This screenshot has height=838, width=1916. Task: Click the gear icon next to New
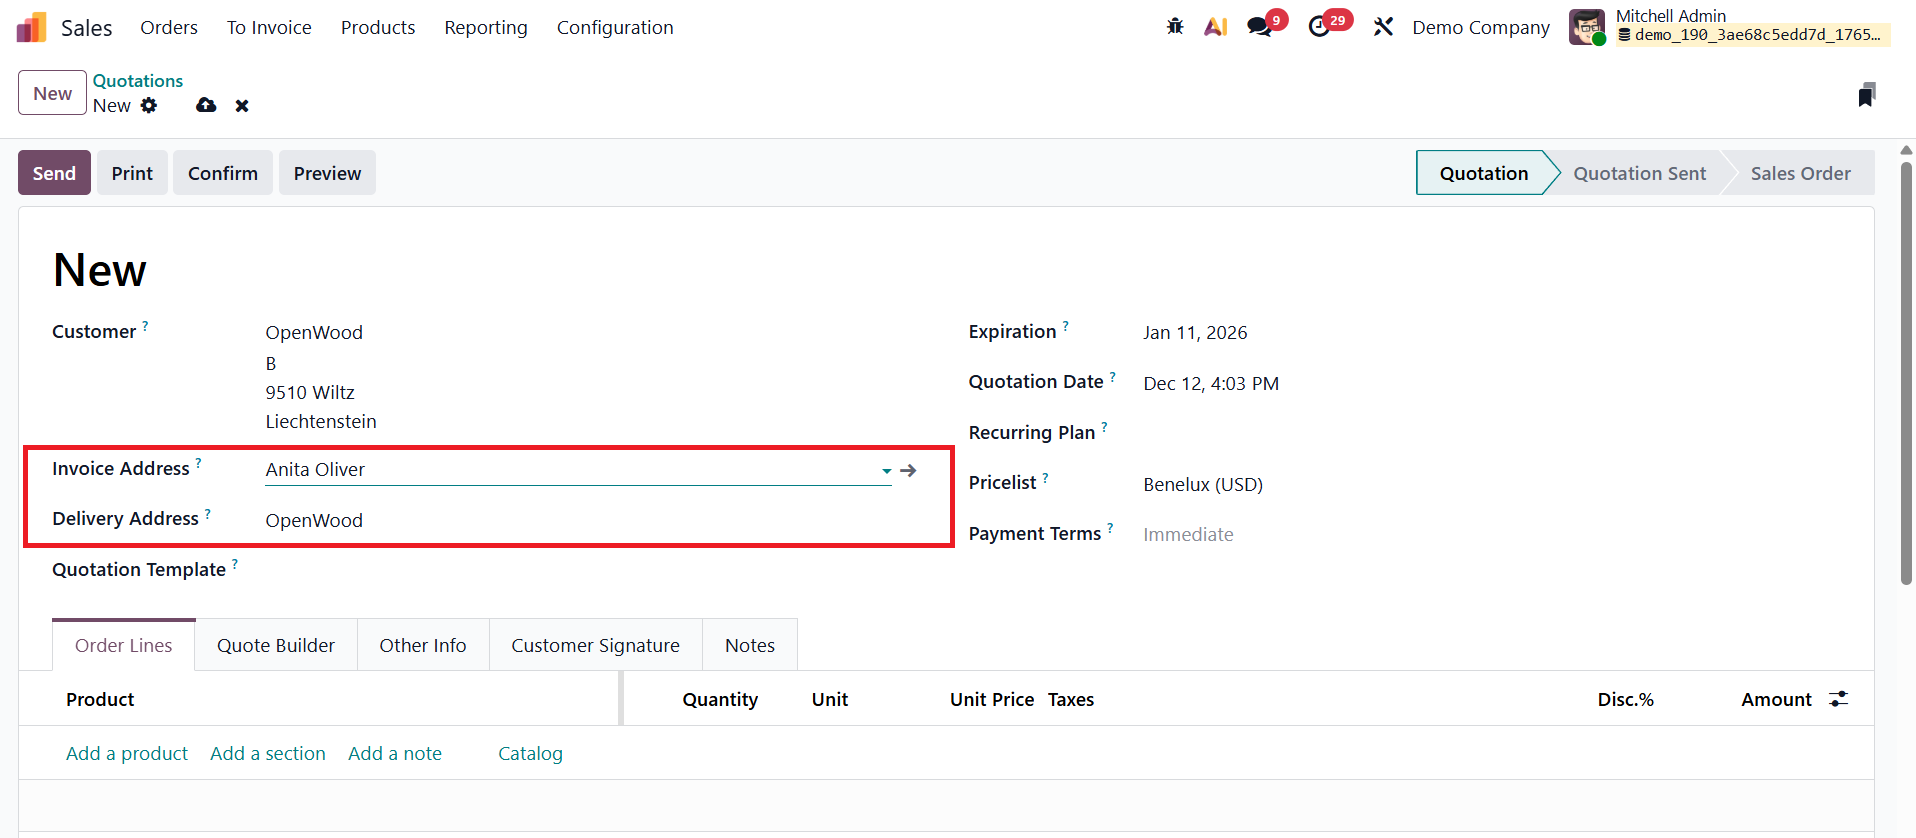[149, 105]
